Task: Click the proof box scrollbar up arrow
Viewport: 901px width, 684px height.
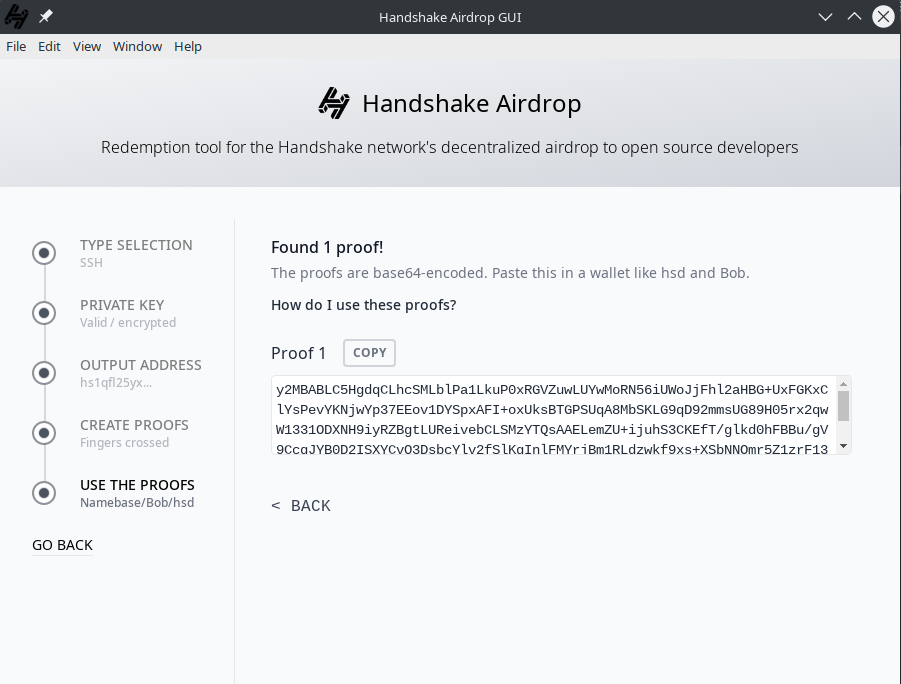Action: [844, 383]
